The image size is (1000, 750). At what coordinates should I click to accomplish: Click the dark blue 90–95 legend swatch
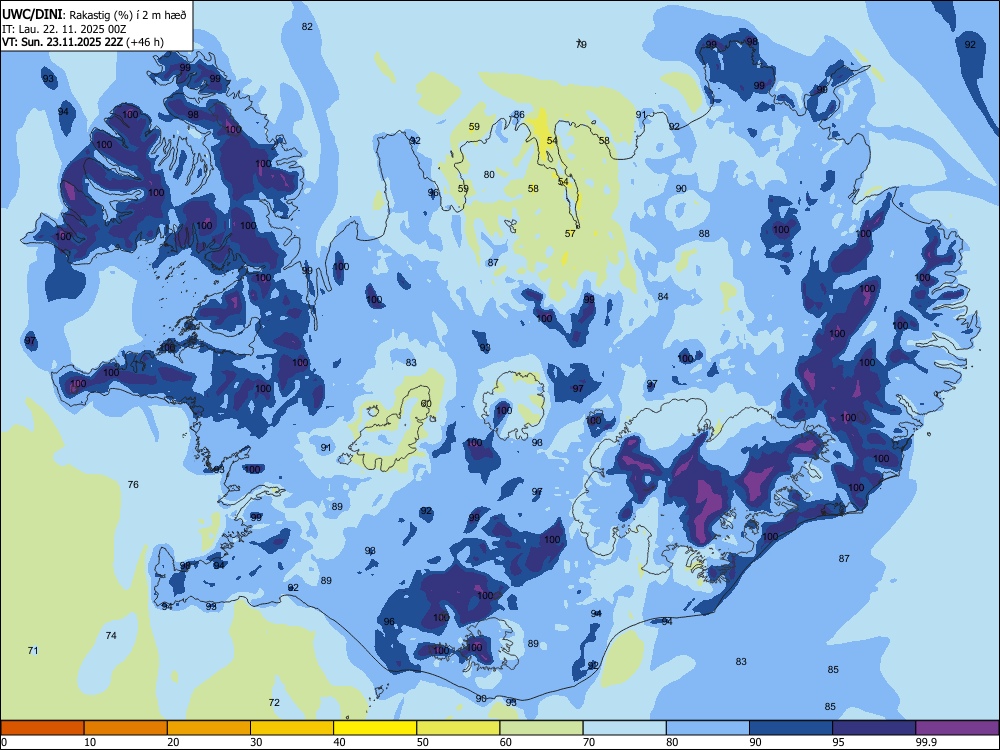point(791,728)
